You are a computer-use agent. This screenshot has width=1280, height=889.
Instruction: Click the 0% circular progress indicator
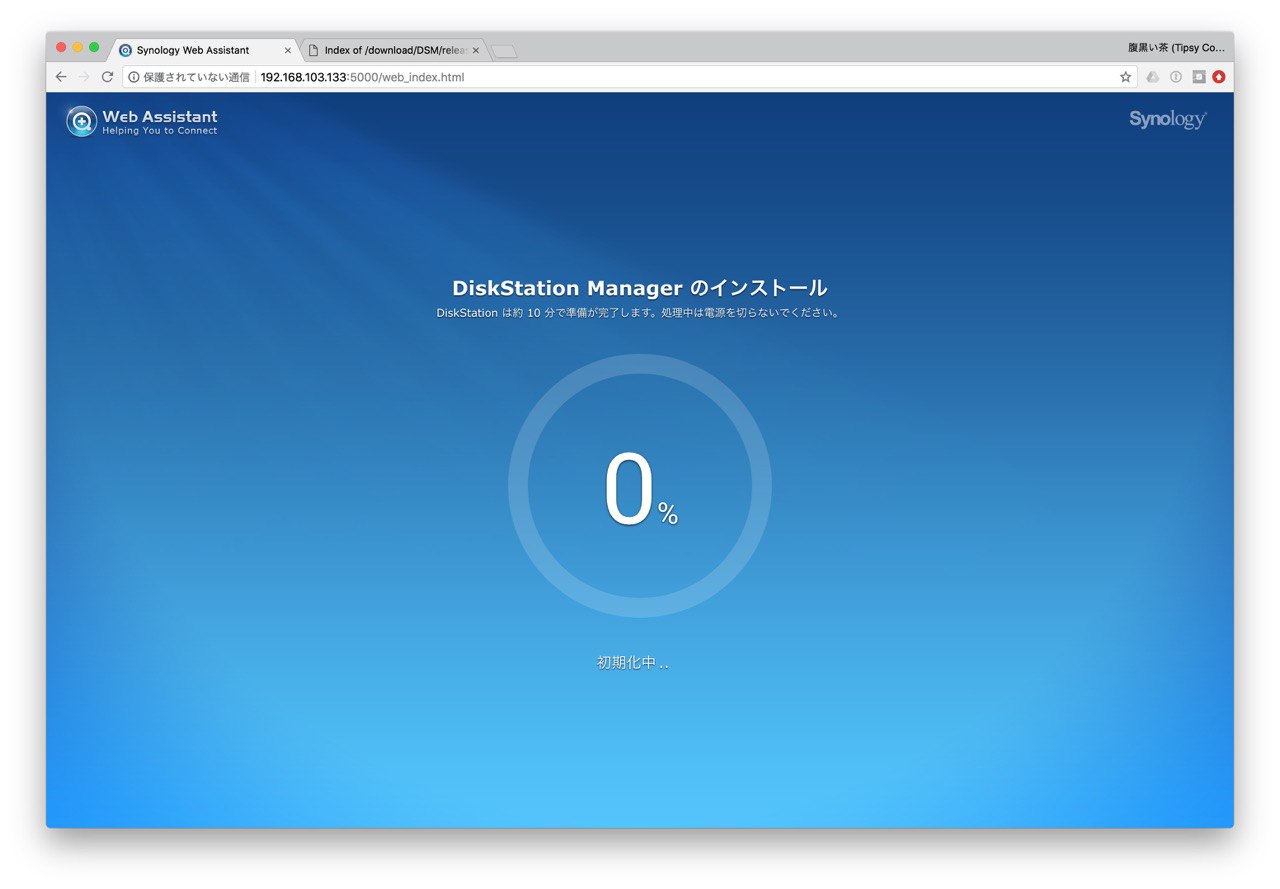click(x=640, y=486)
